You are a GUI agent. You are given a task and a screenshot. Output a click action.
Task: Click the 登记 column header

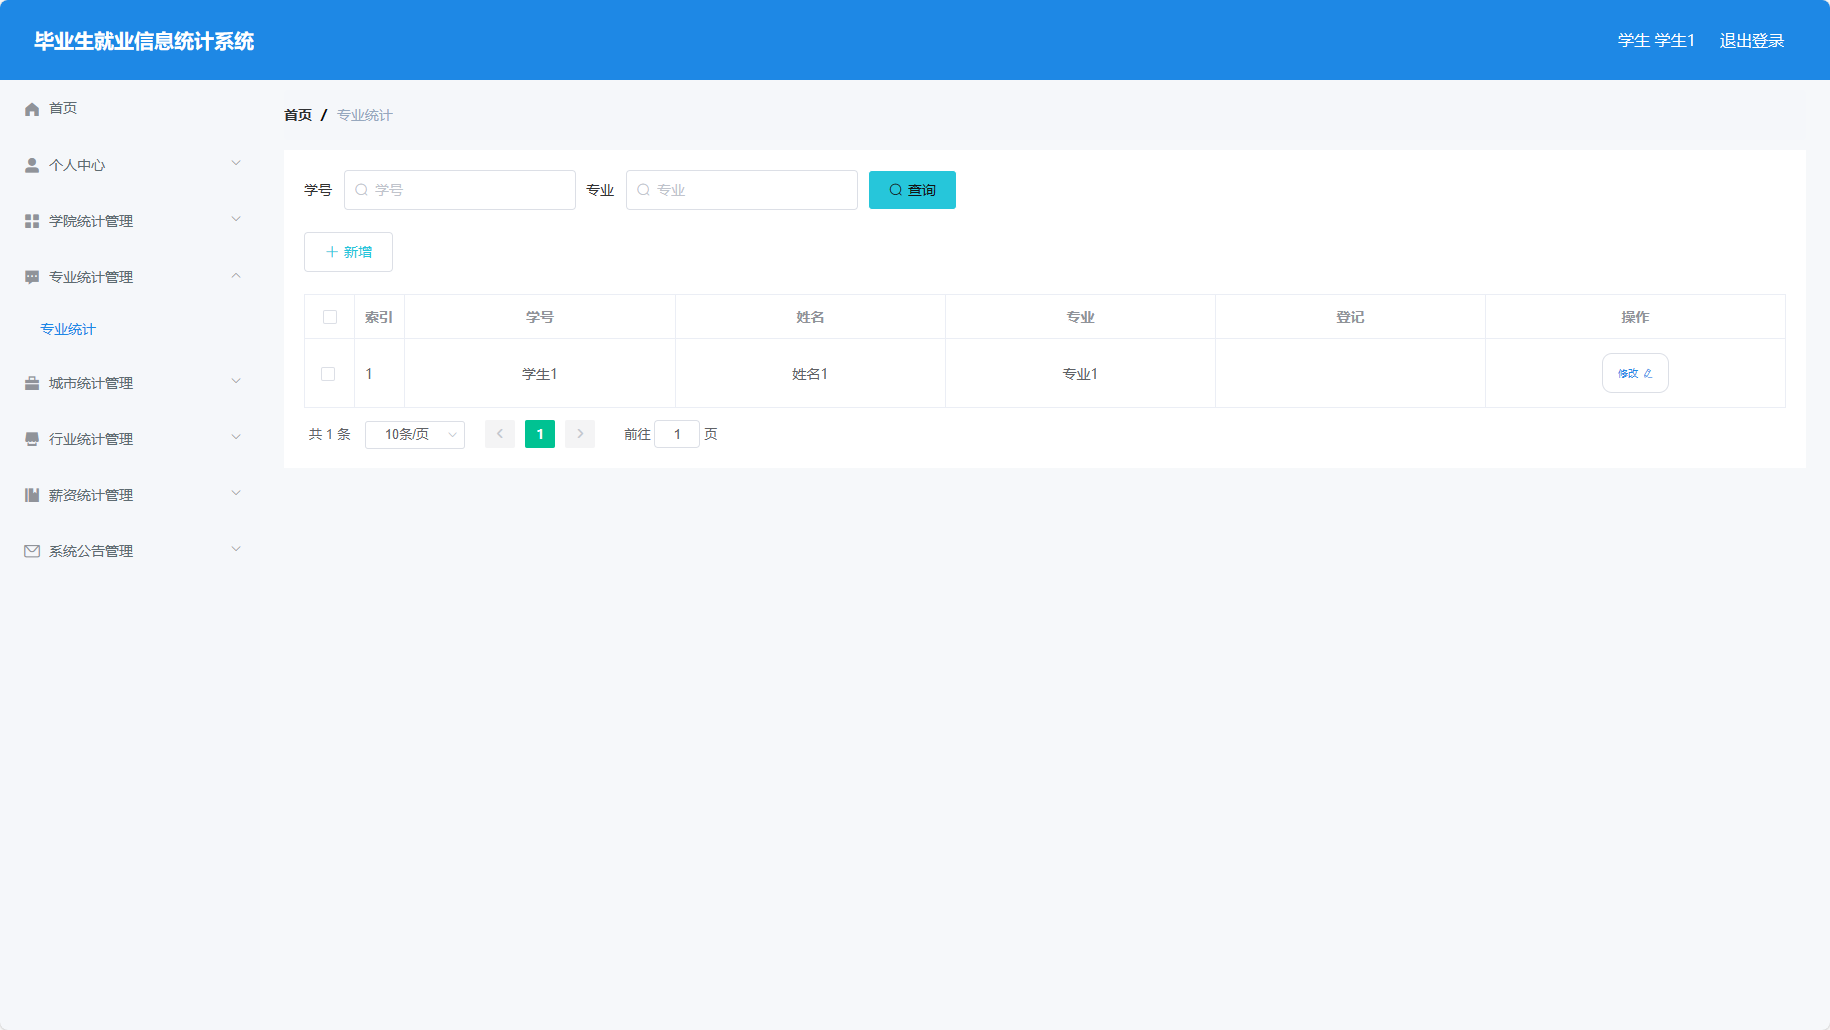[1350, 317]
